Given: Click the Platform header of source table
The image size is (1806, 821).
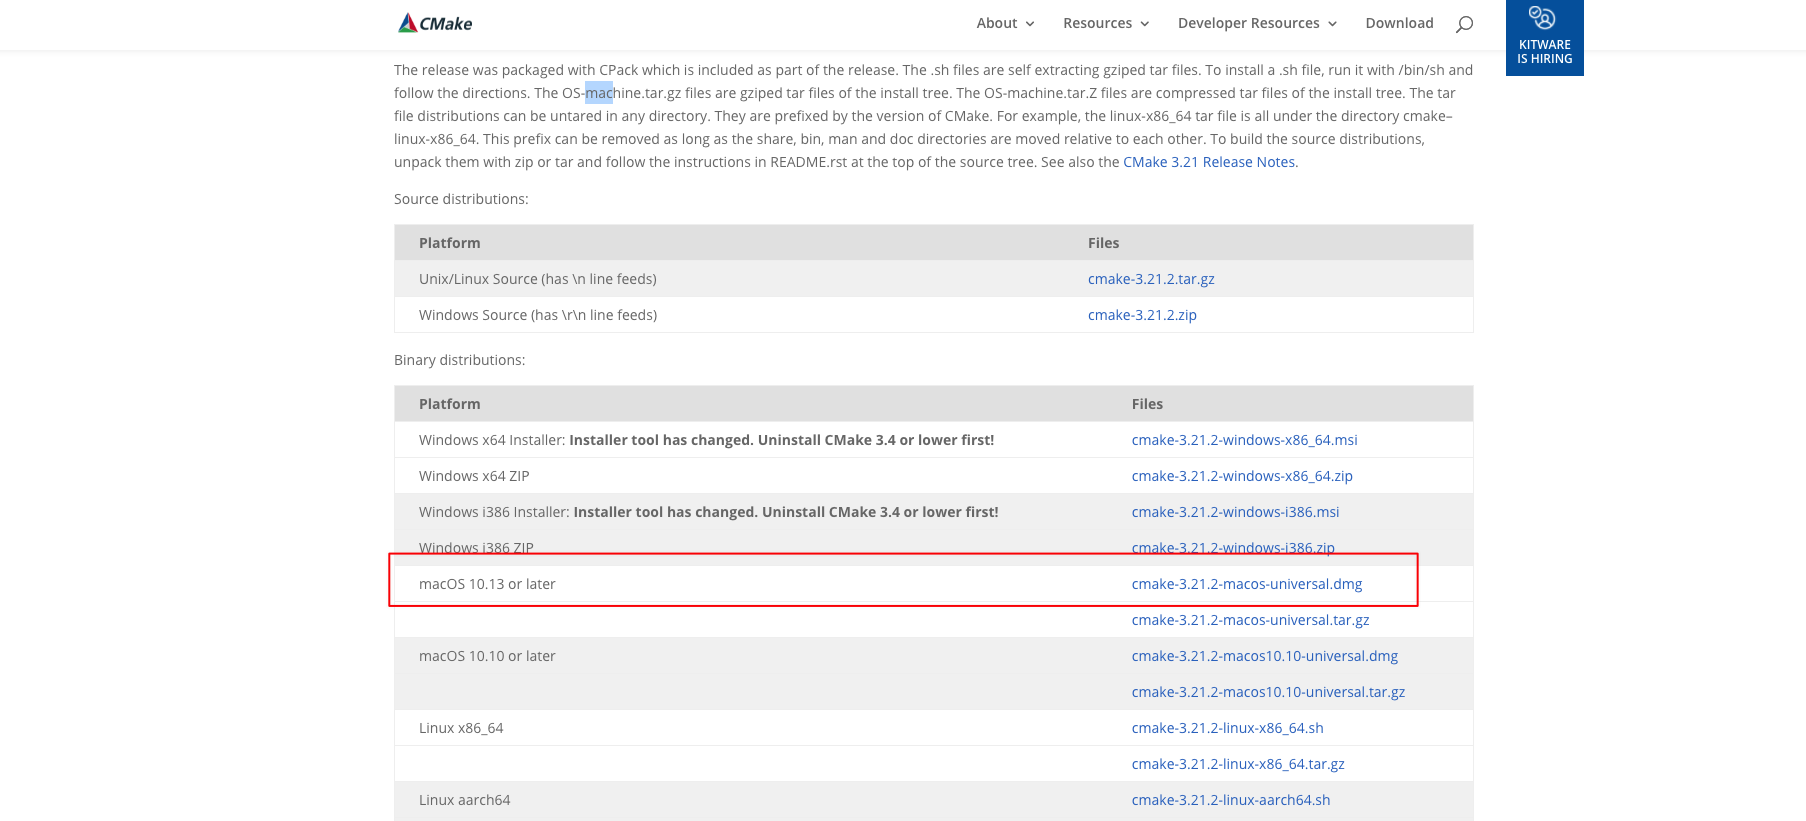Looking at the screenshot, I should tap(449, 243).
